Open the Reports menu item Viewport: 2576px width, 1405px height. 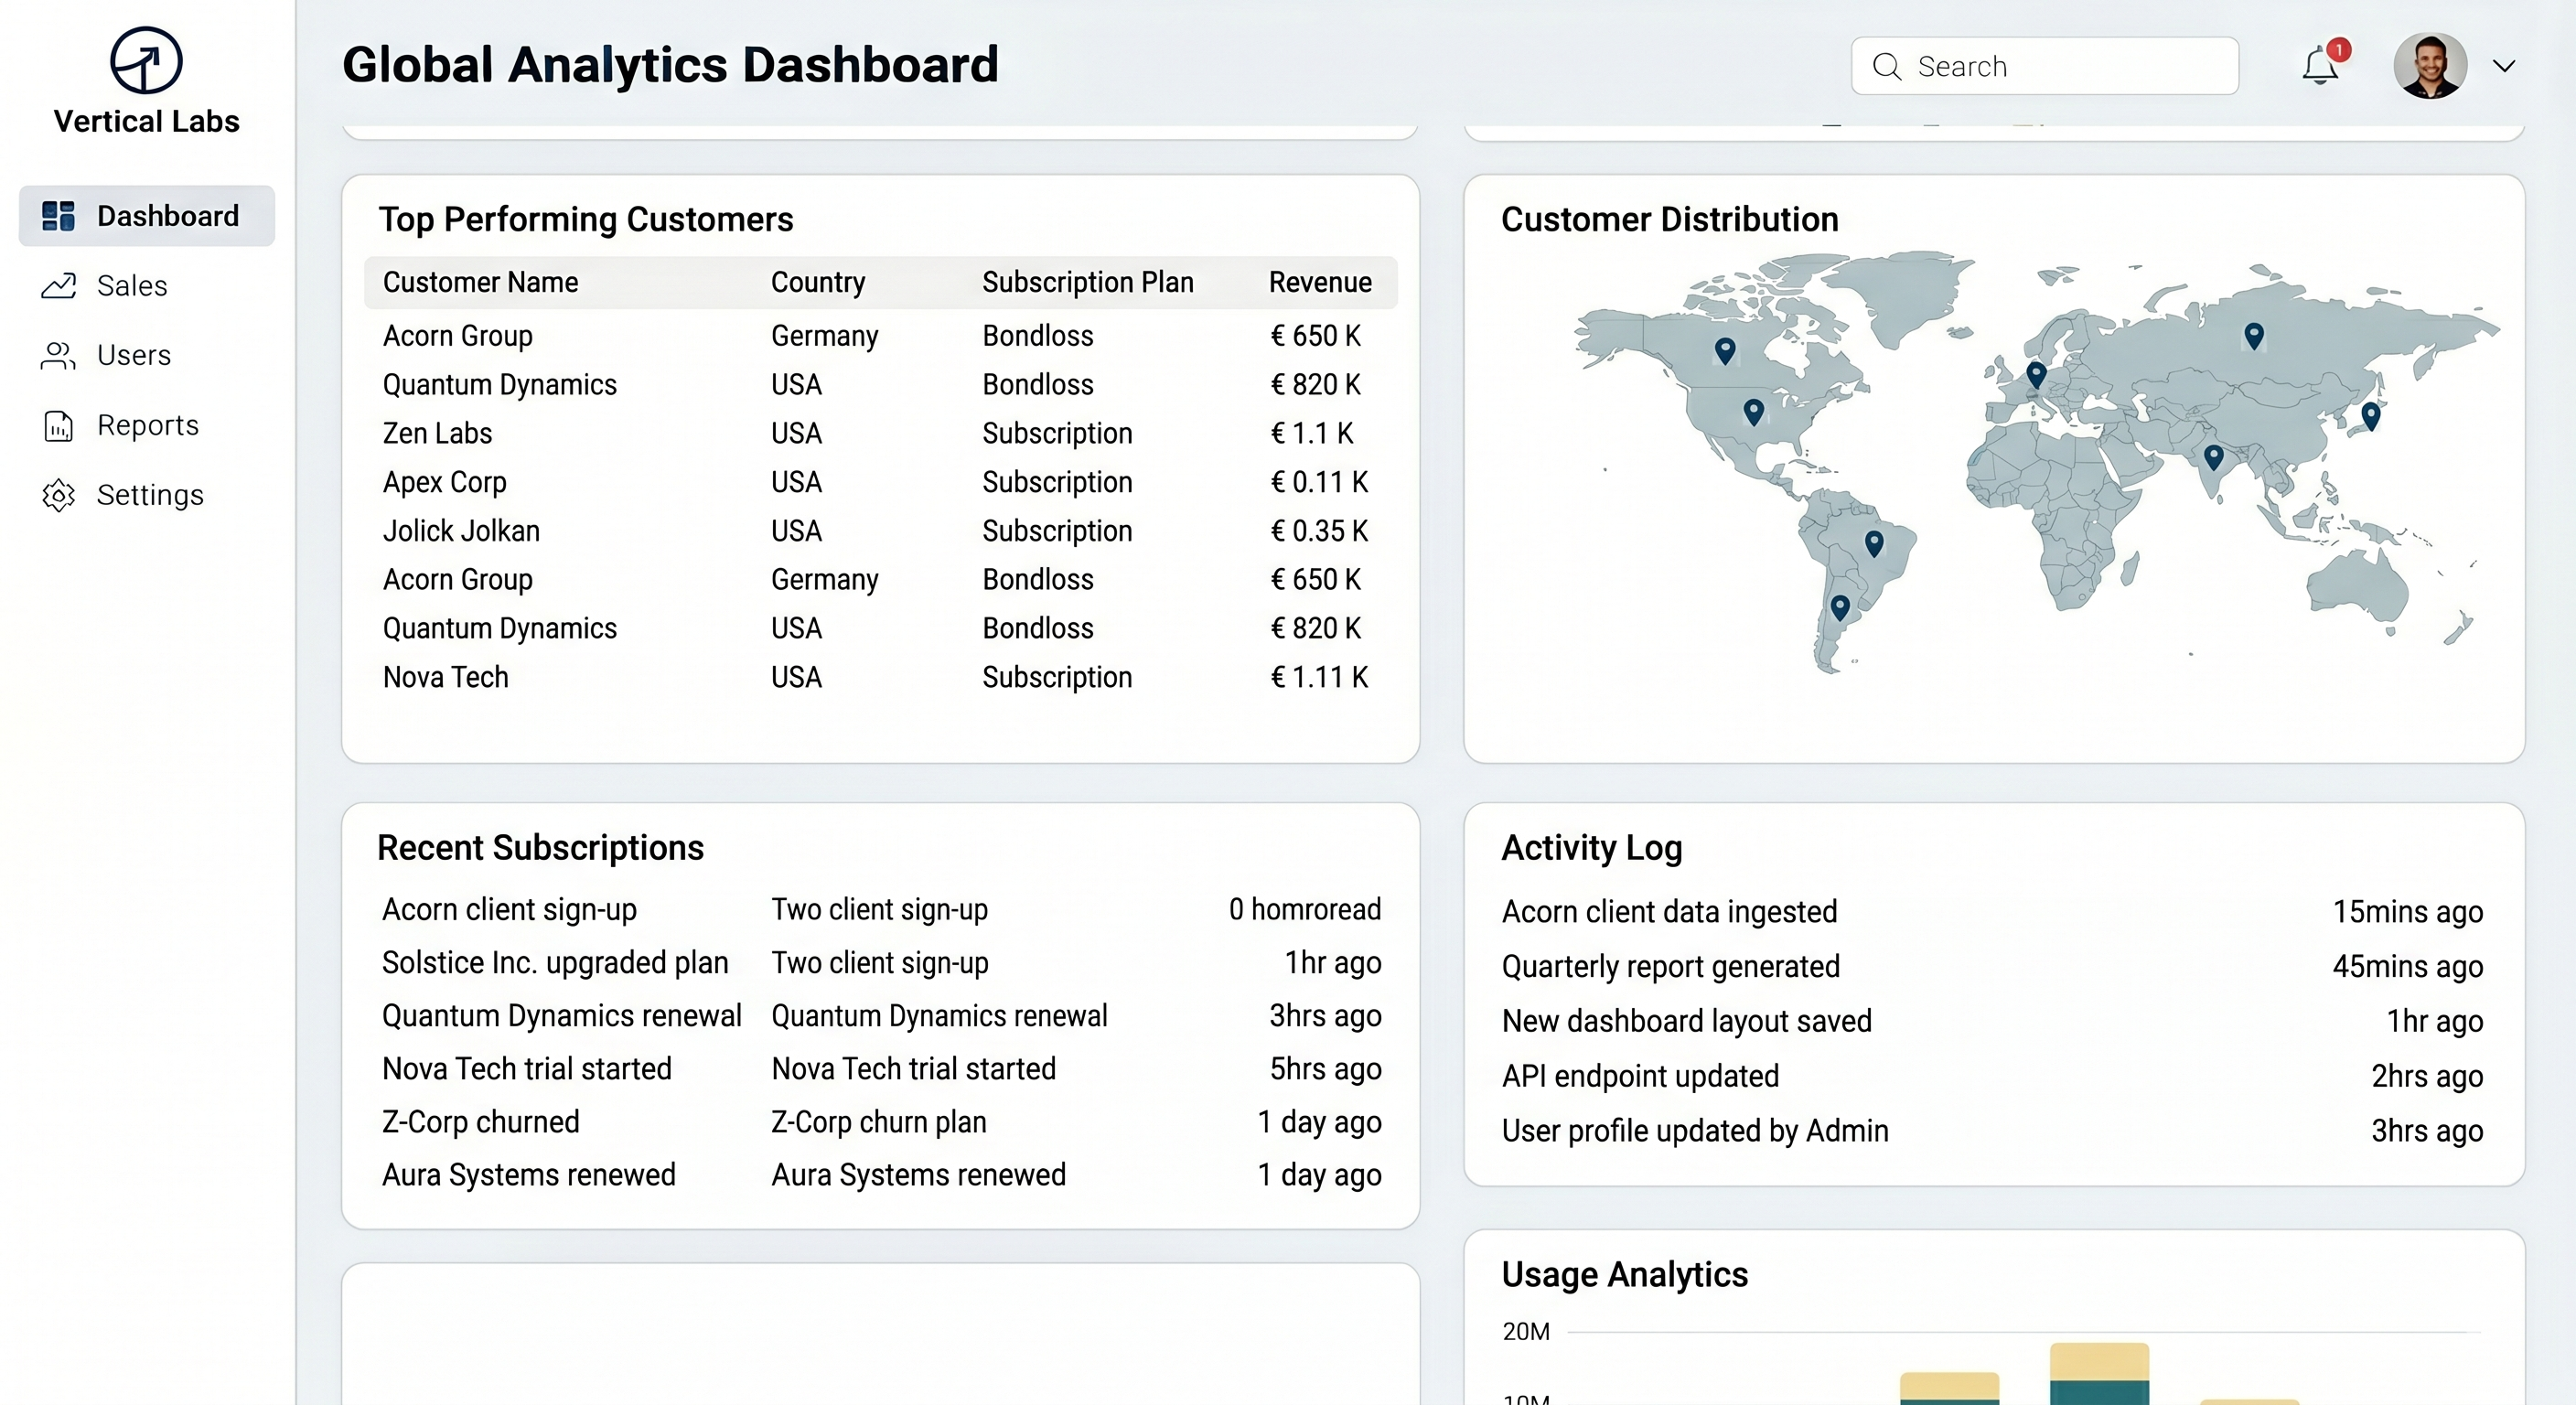click(148, 426)
